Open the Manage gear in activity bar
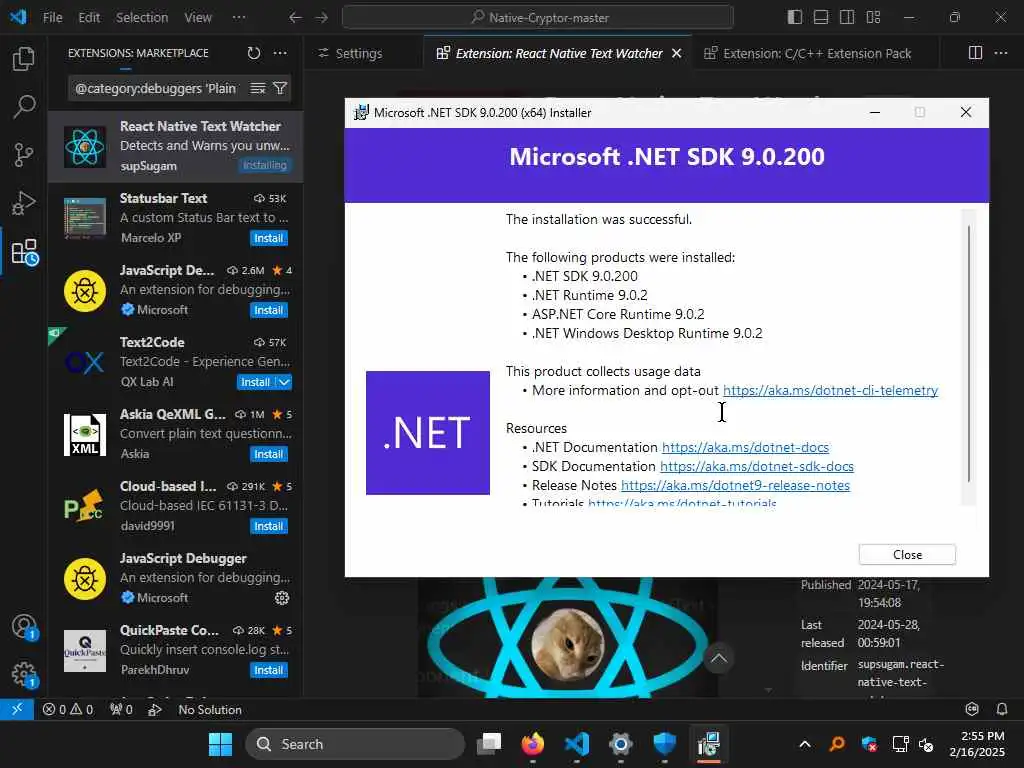This screenshot has width=1024, height=768. [x=24, y=675]
